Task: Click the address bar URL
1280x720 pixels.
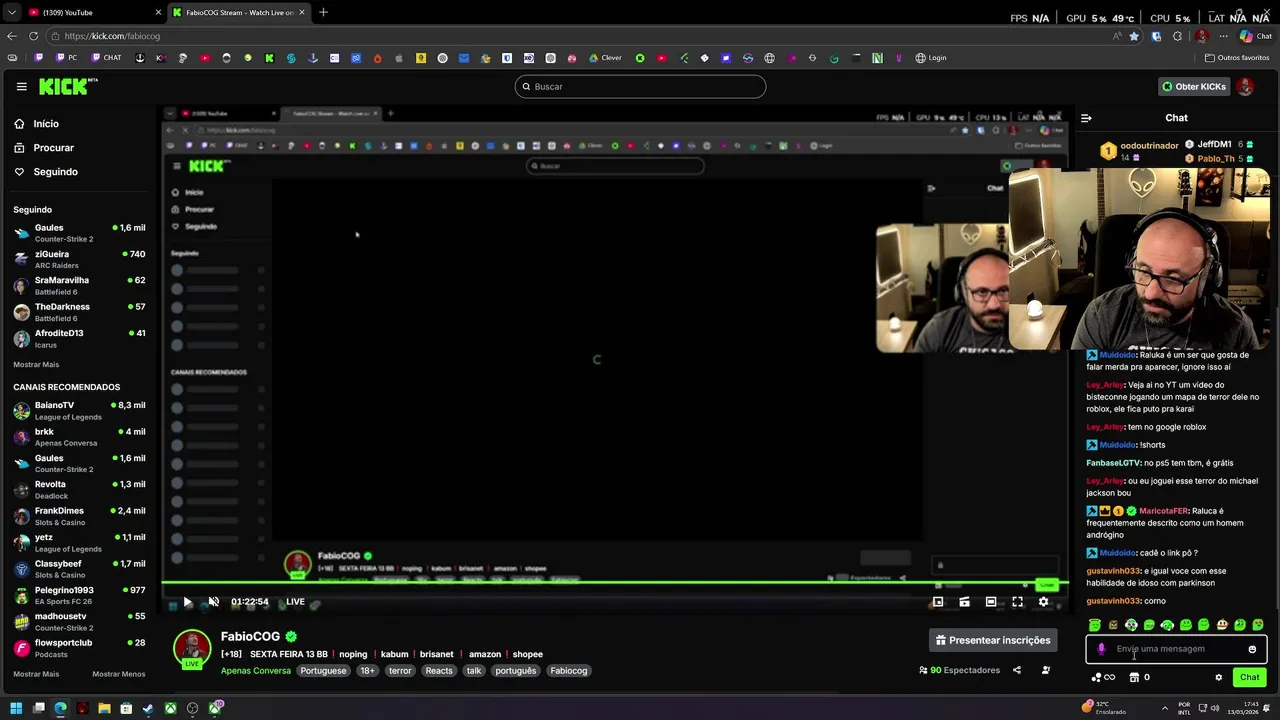Action: (112, 36)
